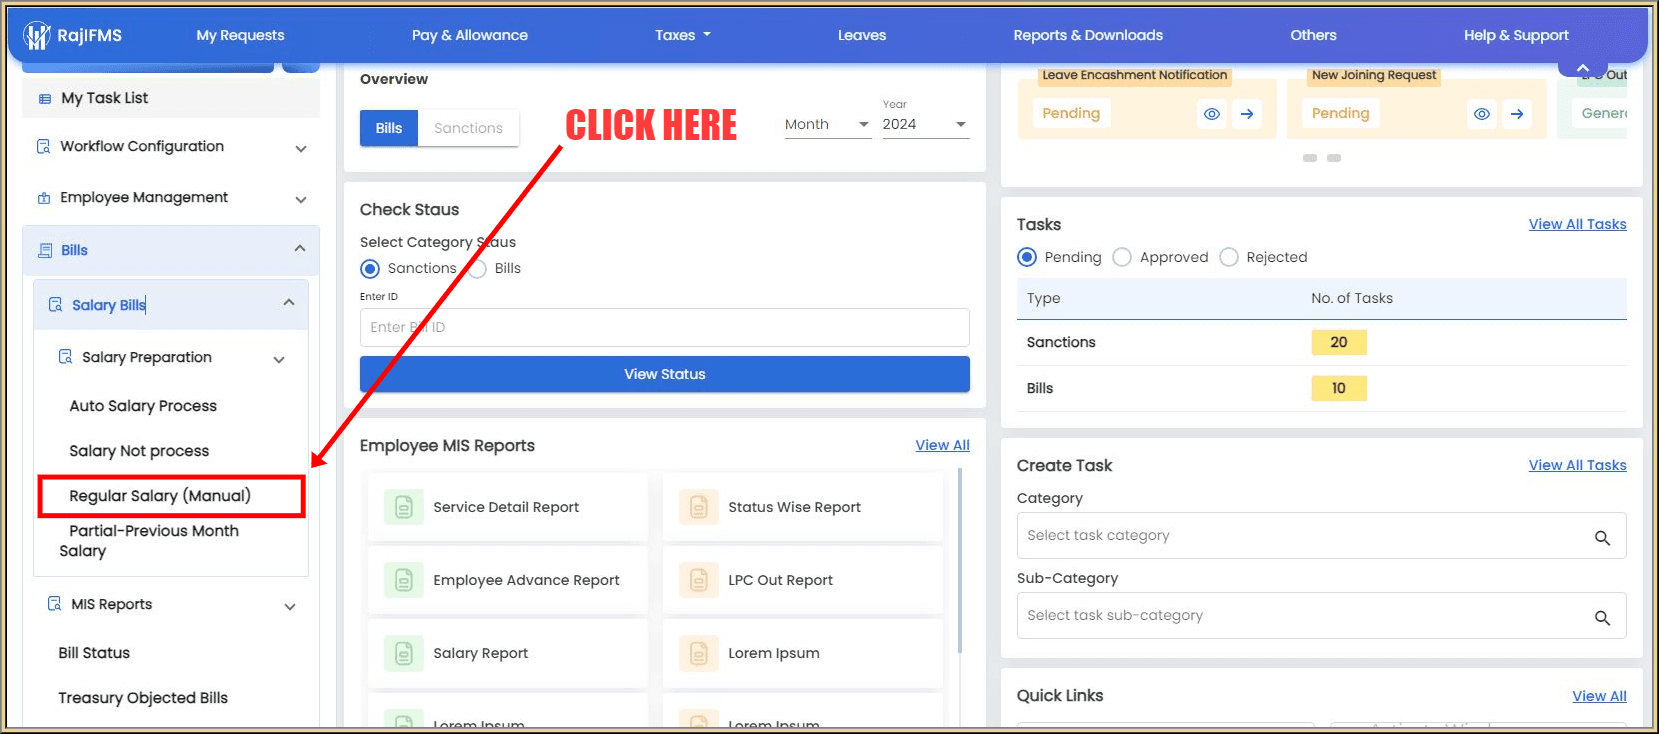Viewport: 1659px width, 734px height.
Task: Click Select task sub-category field
Action: [1321, 616]
